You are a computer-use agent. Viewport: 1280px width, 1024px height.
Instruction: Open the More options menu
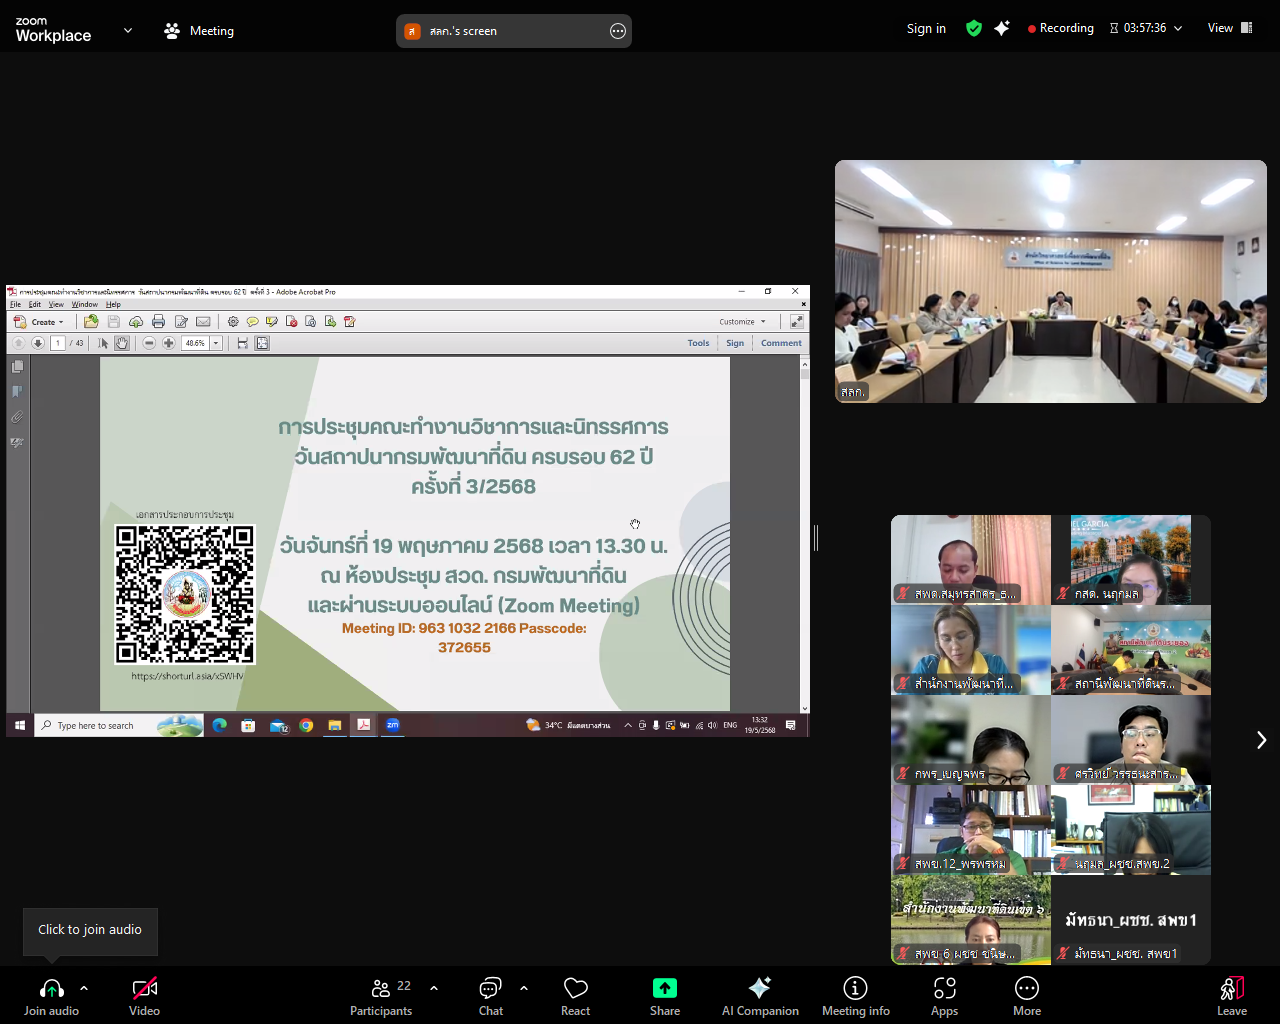[x=1026, y=989]
